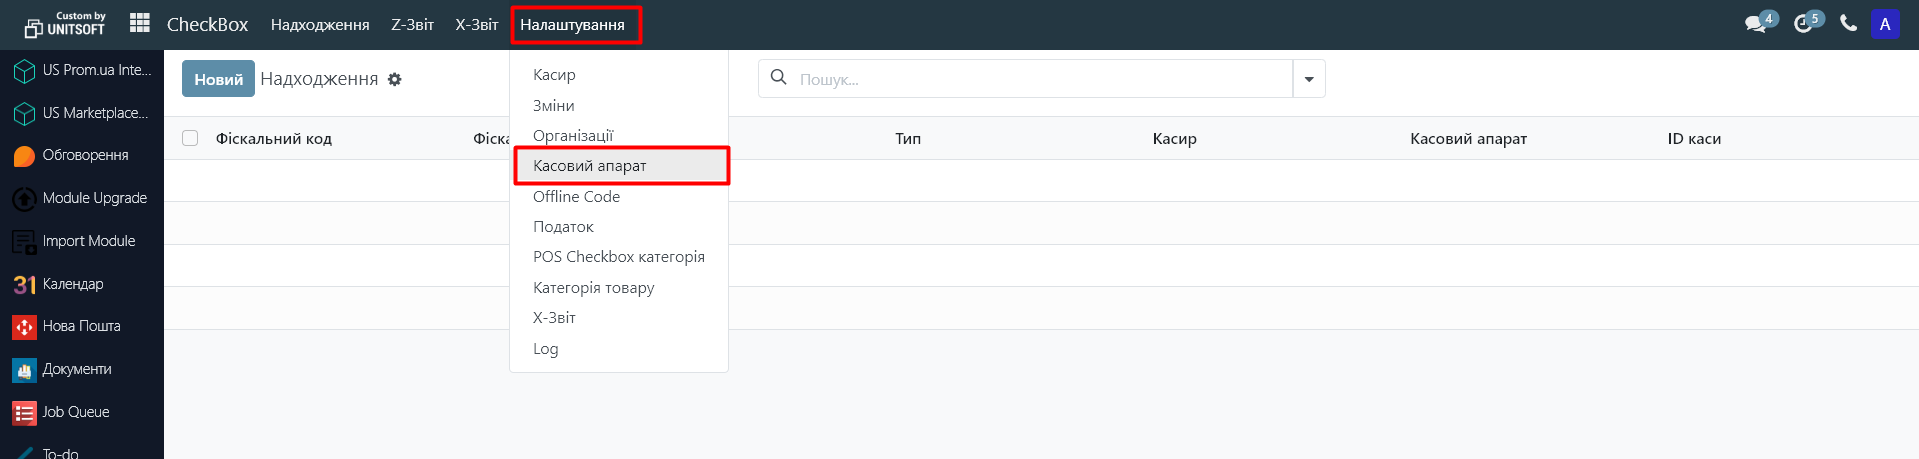
Task: Click the CheckBox app title
Action: coord(207,25)
